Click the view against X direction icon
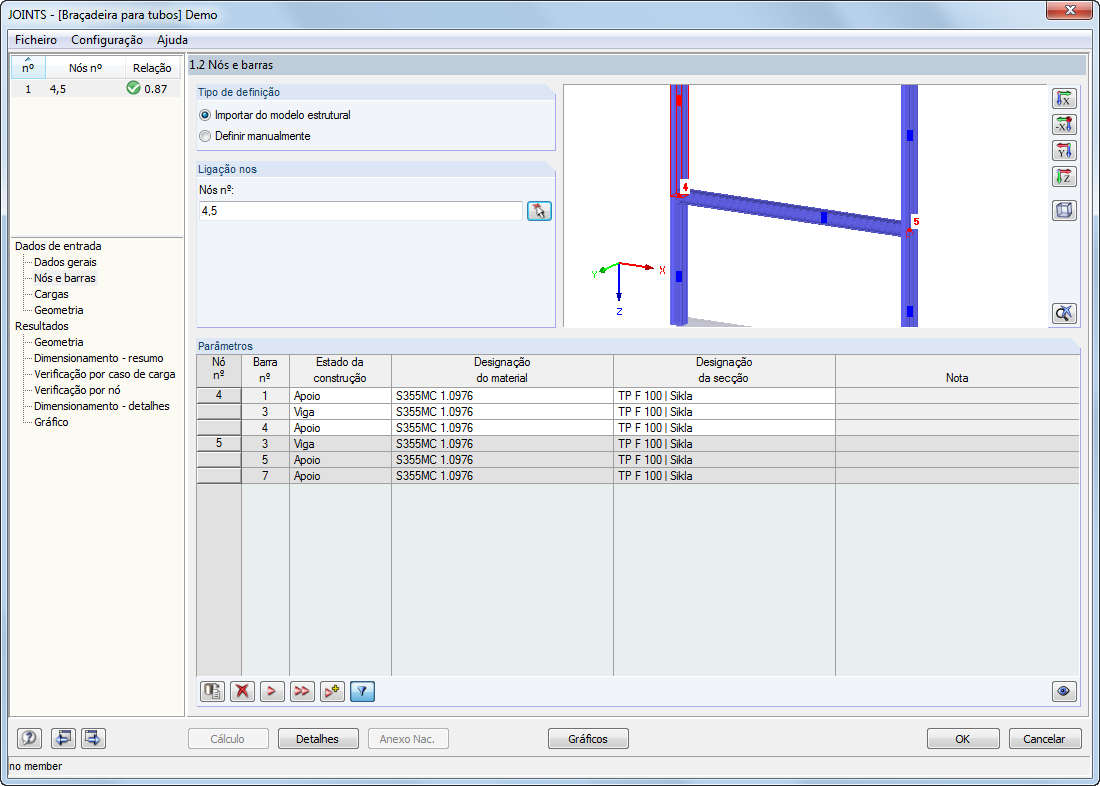The width and height of the screenshot is (1100, 786). pos(1064,125)
